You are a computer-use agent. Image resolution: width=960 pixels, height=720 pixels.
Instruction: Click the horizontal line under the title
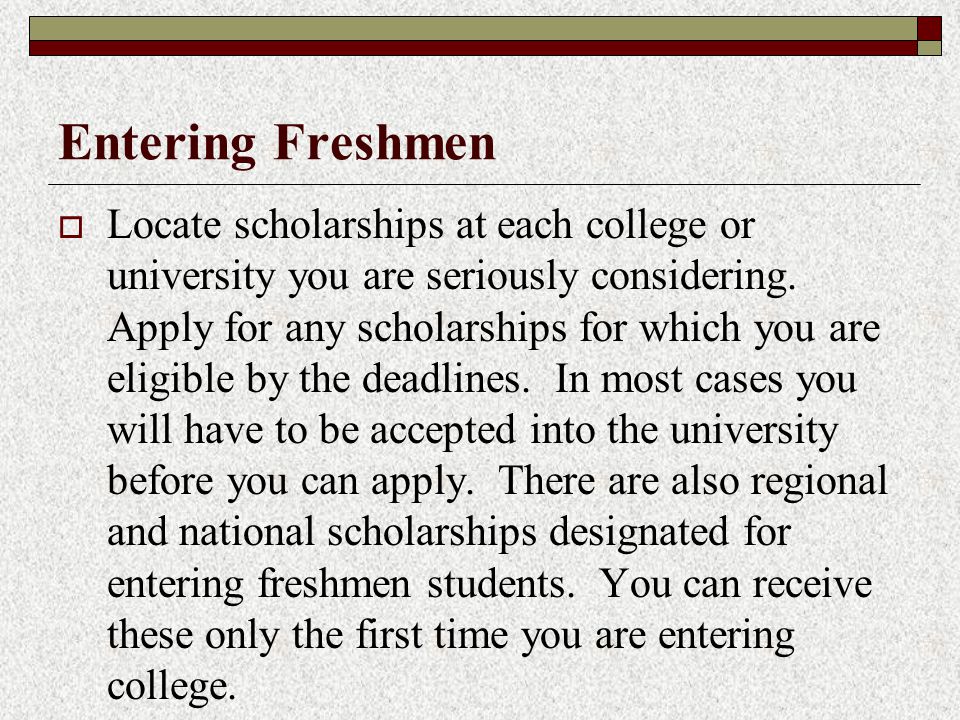(x=484, y=184)
